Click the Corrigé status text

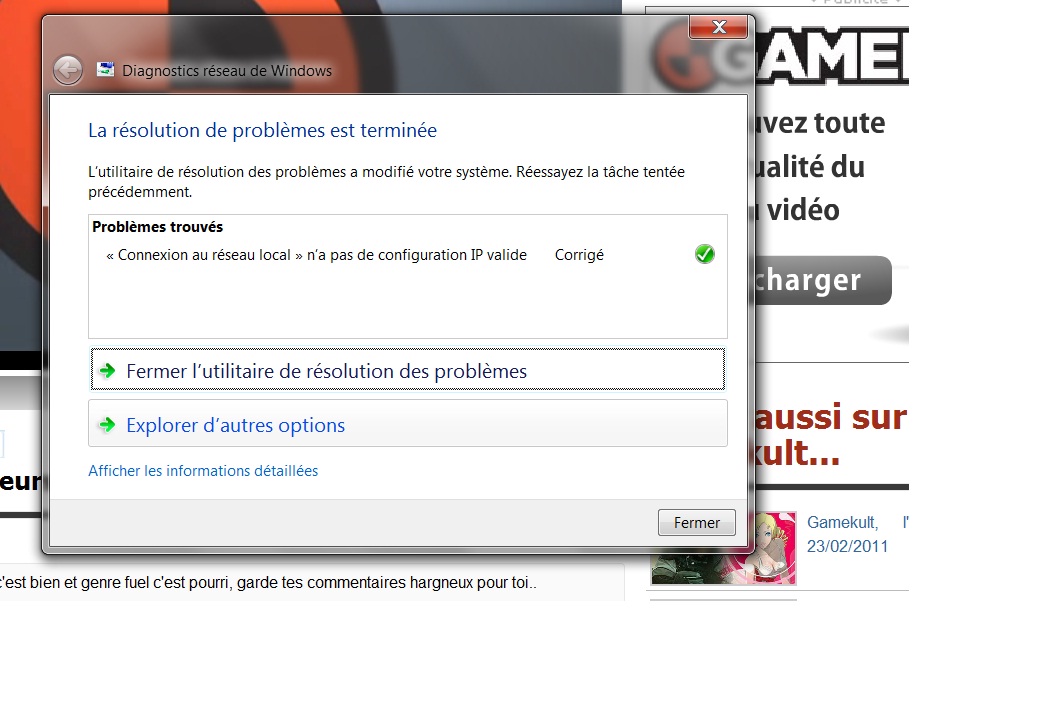[x=579, y=255]
